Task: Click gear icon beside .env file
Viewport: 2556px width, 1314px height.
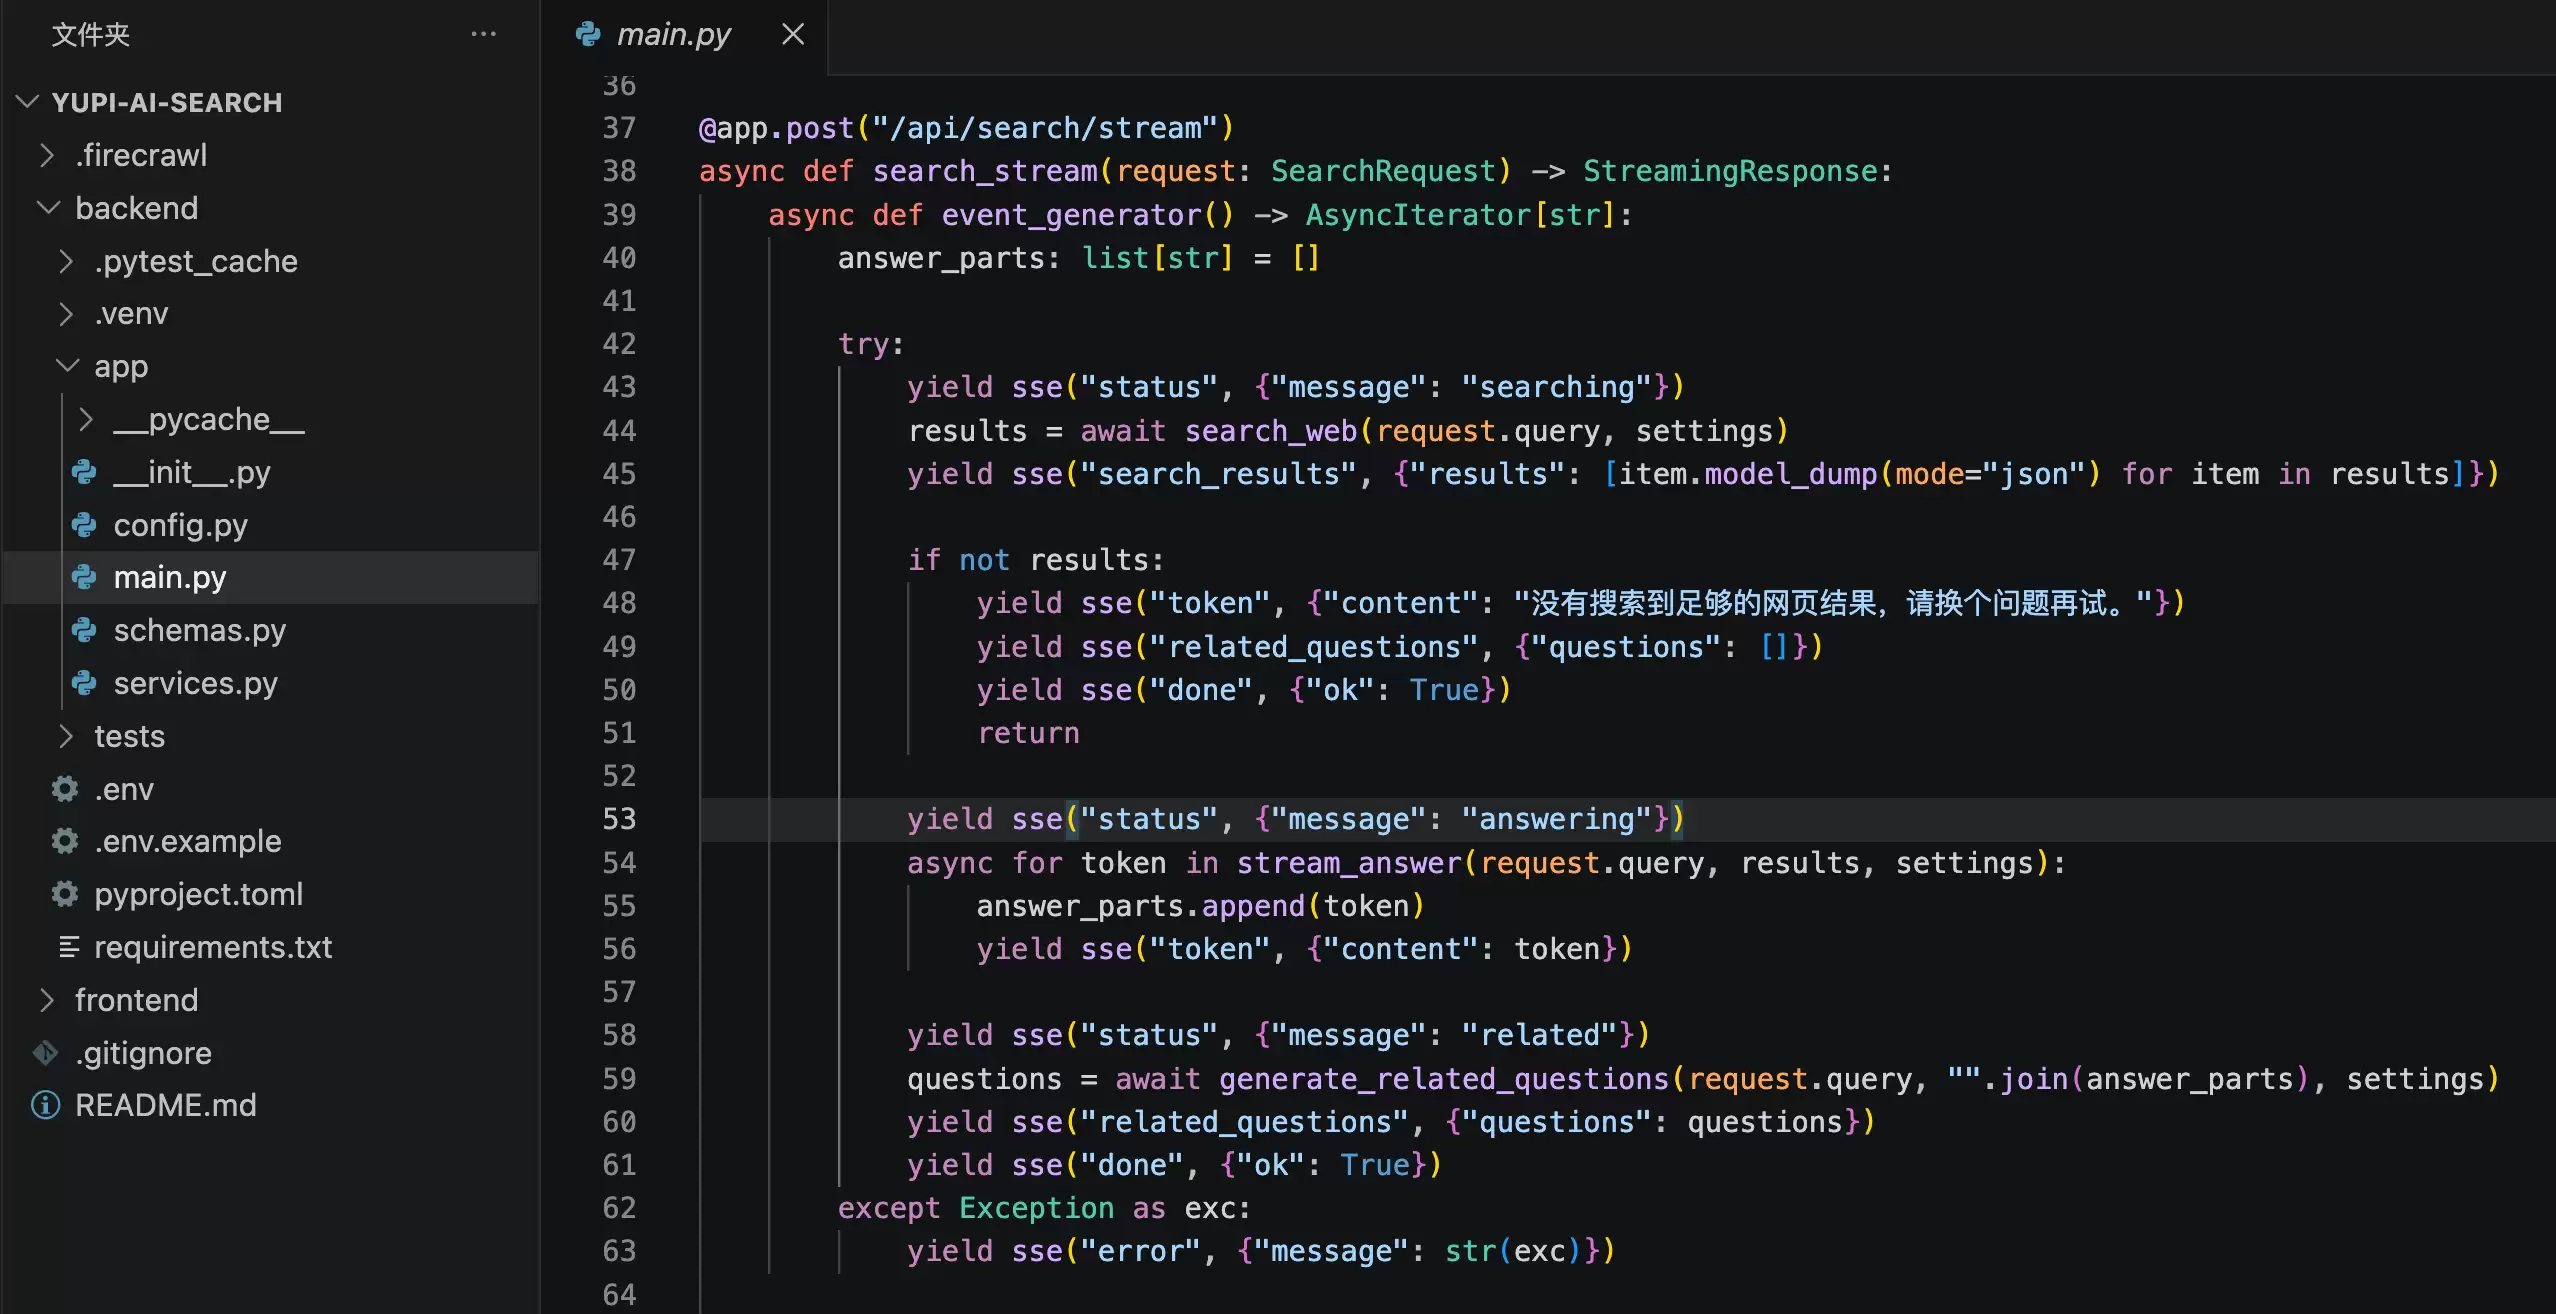Action: click(x=65, y=789)
